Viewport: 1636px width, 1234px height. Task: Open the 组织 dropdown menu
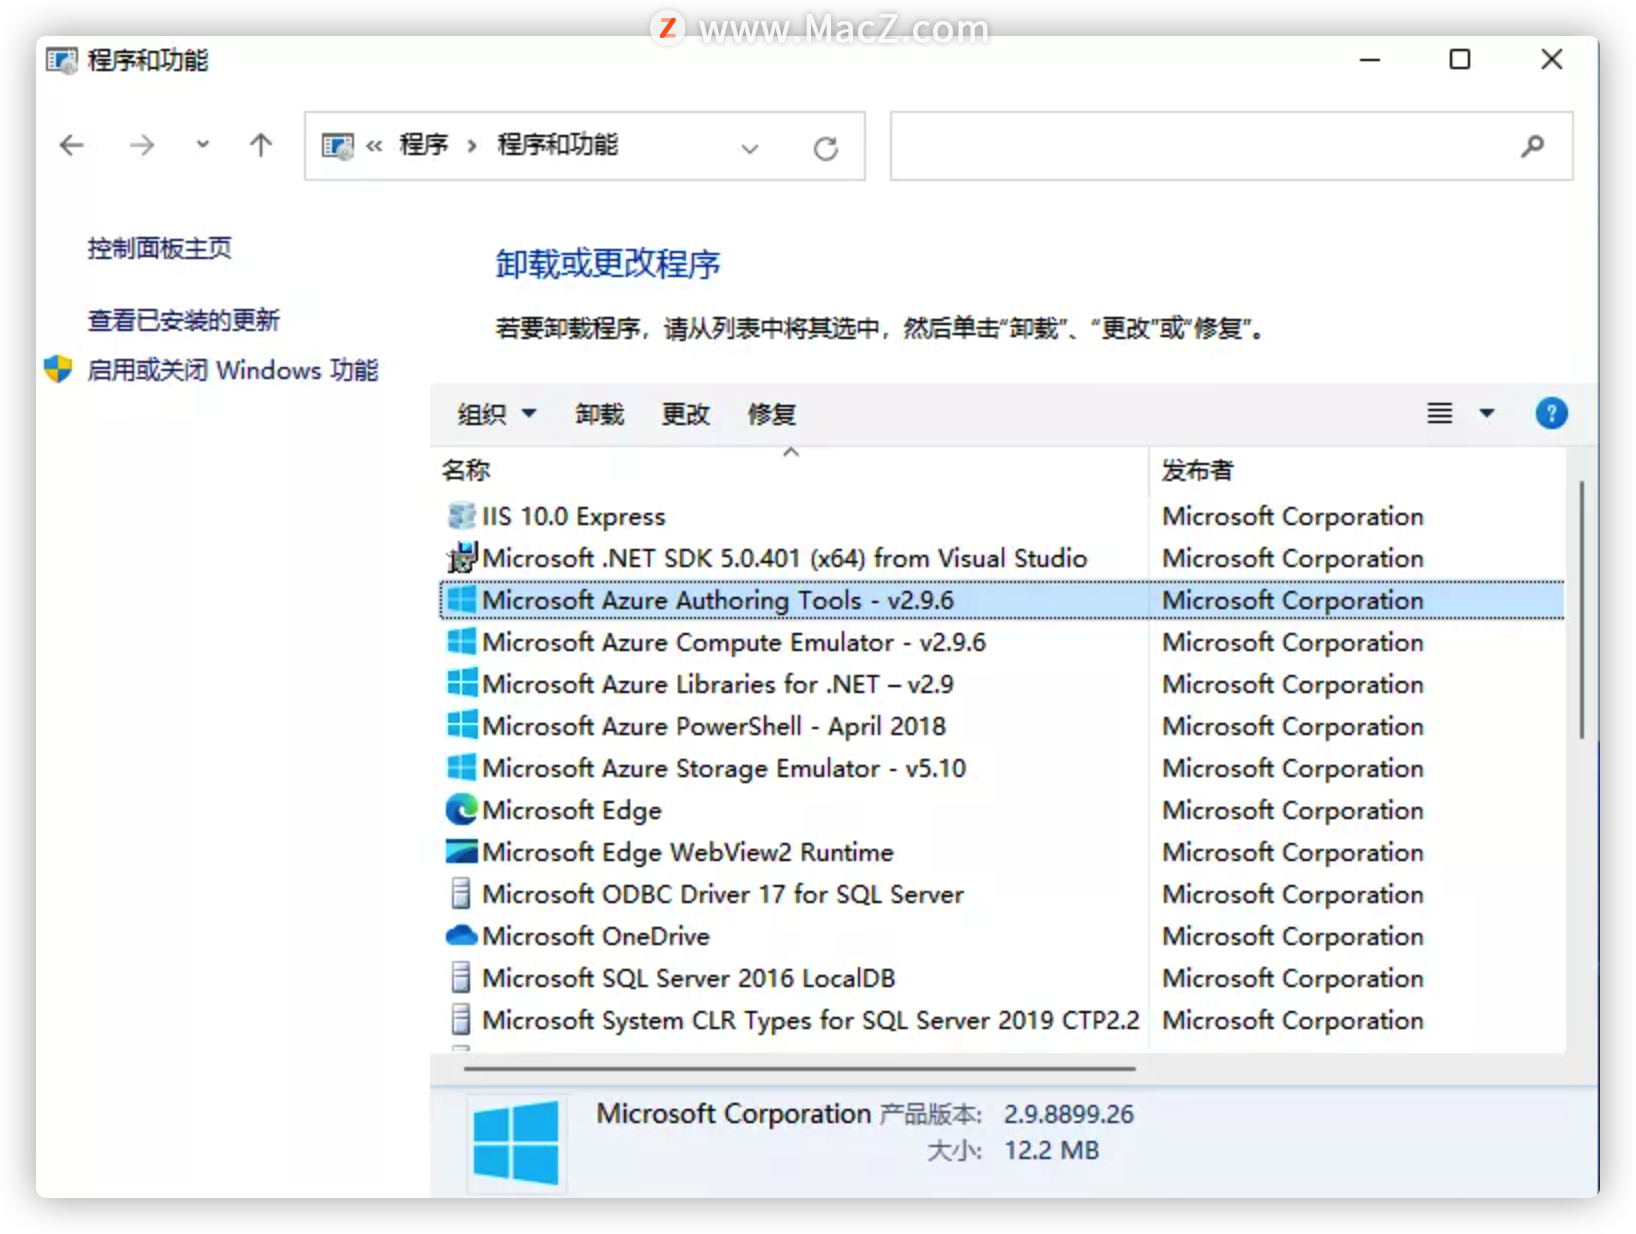pos(497,414)
